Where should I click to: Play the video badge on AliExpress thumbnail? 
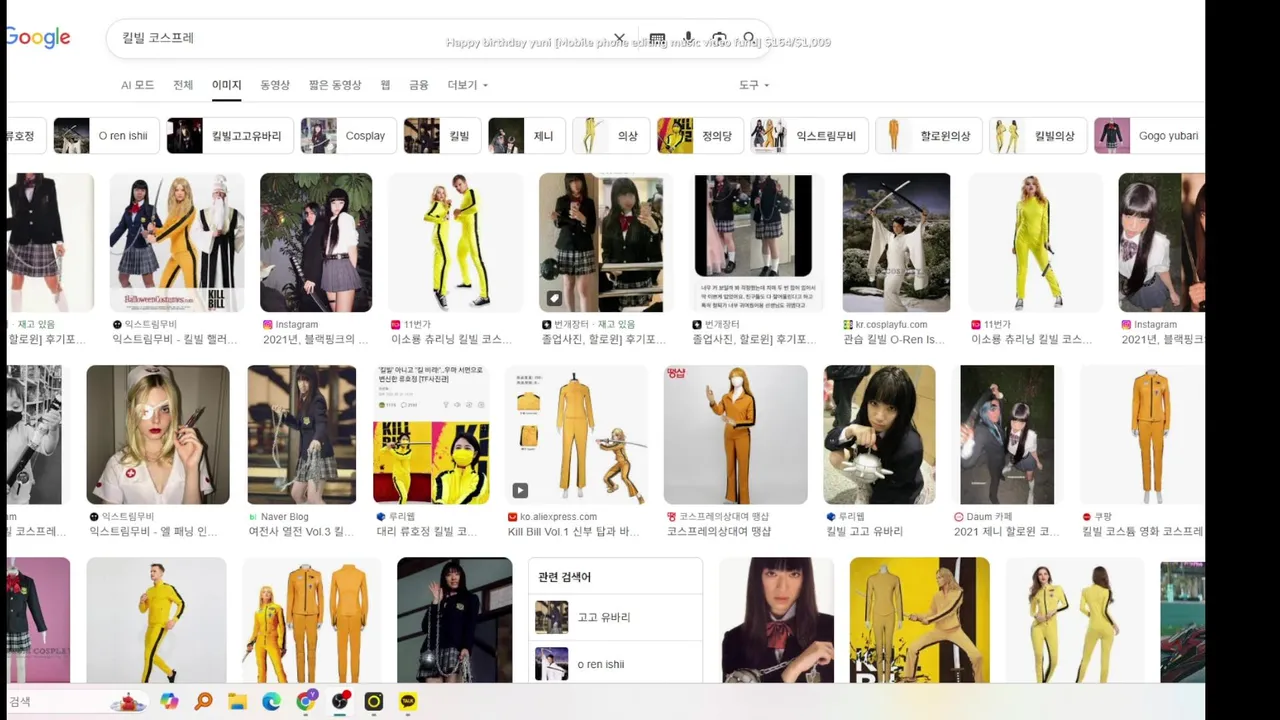(x=521, y=490)
